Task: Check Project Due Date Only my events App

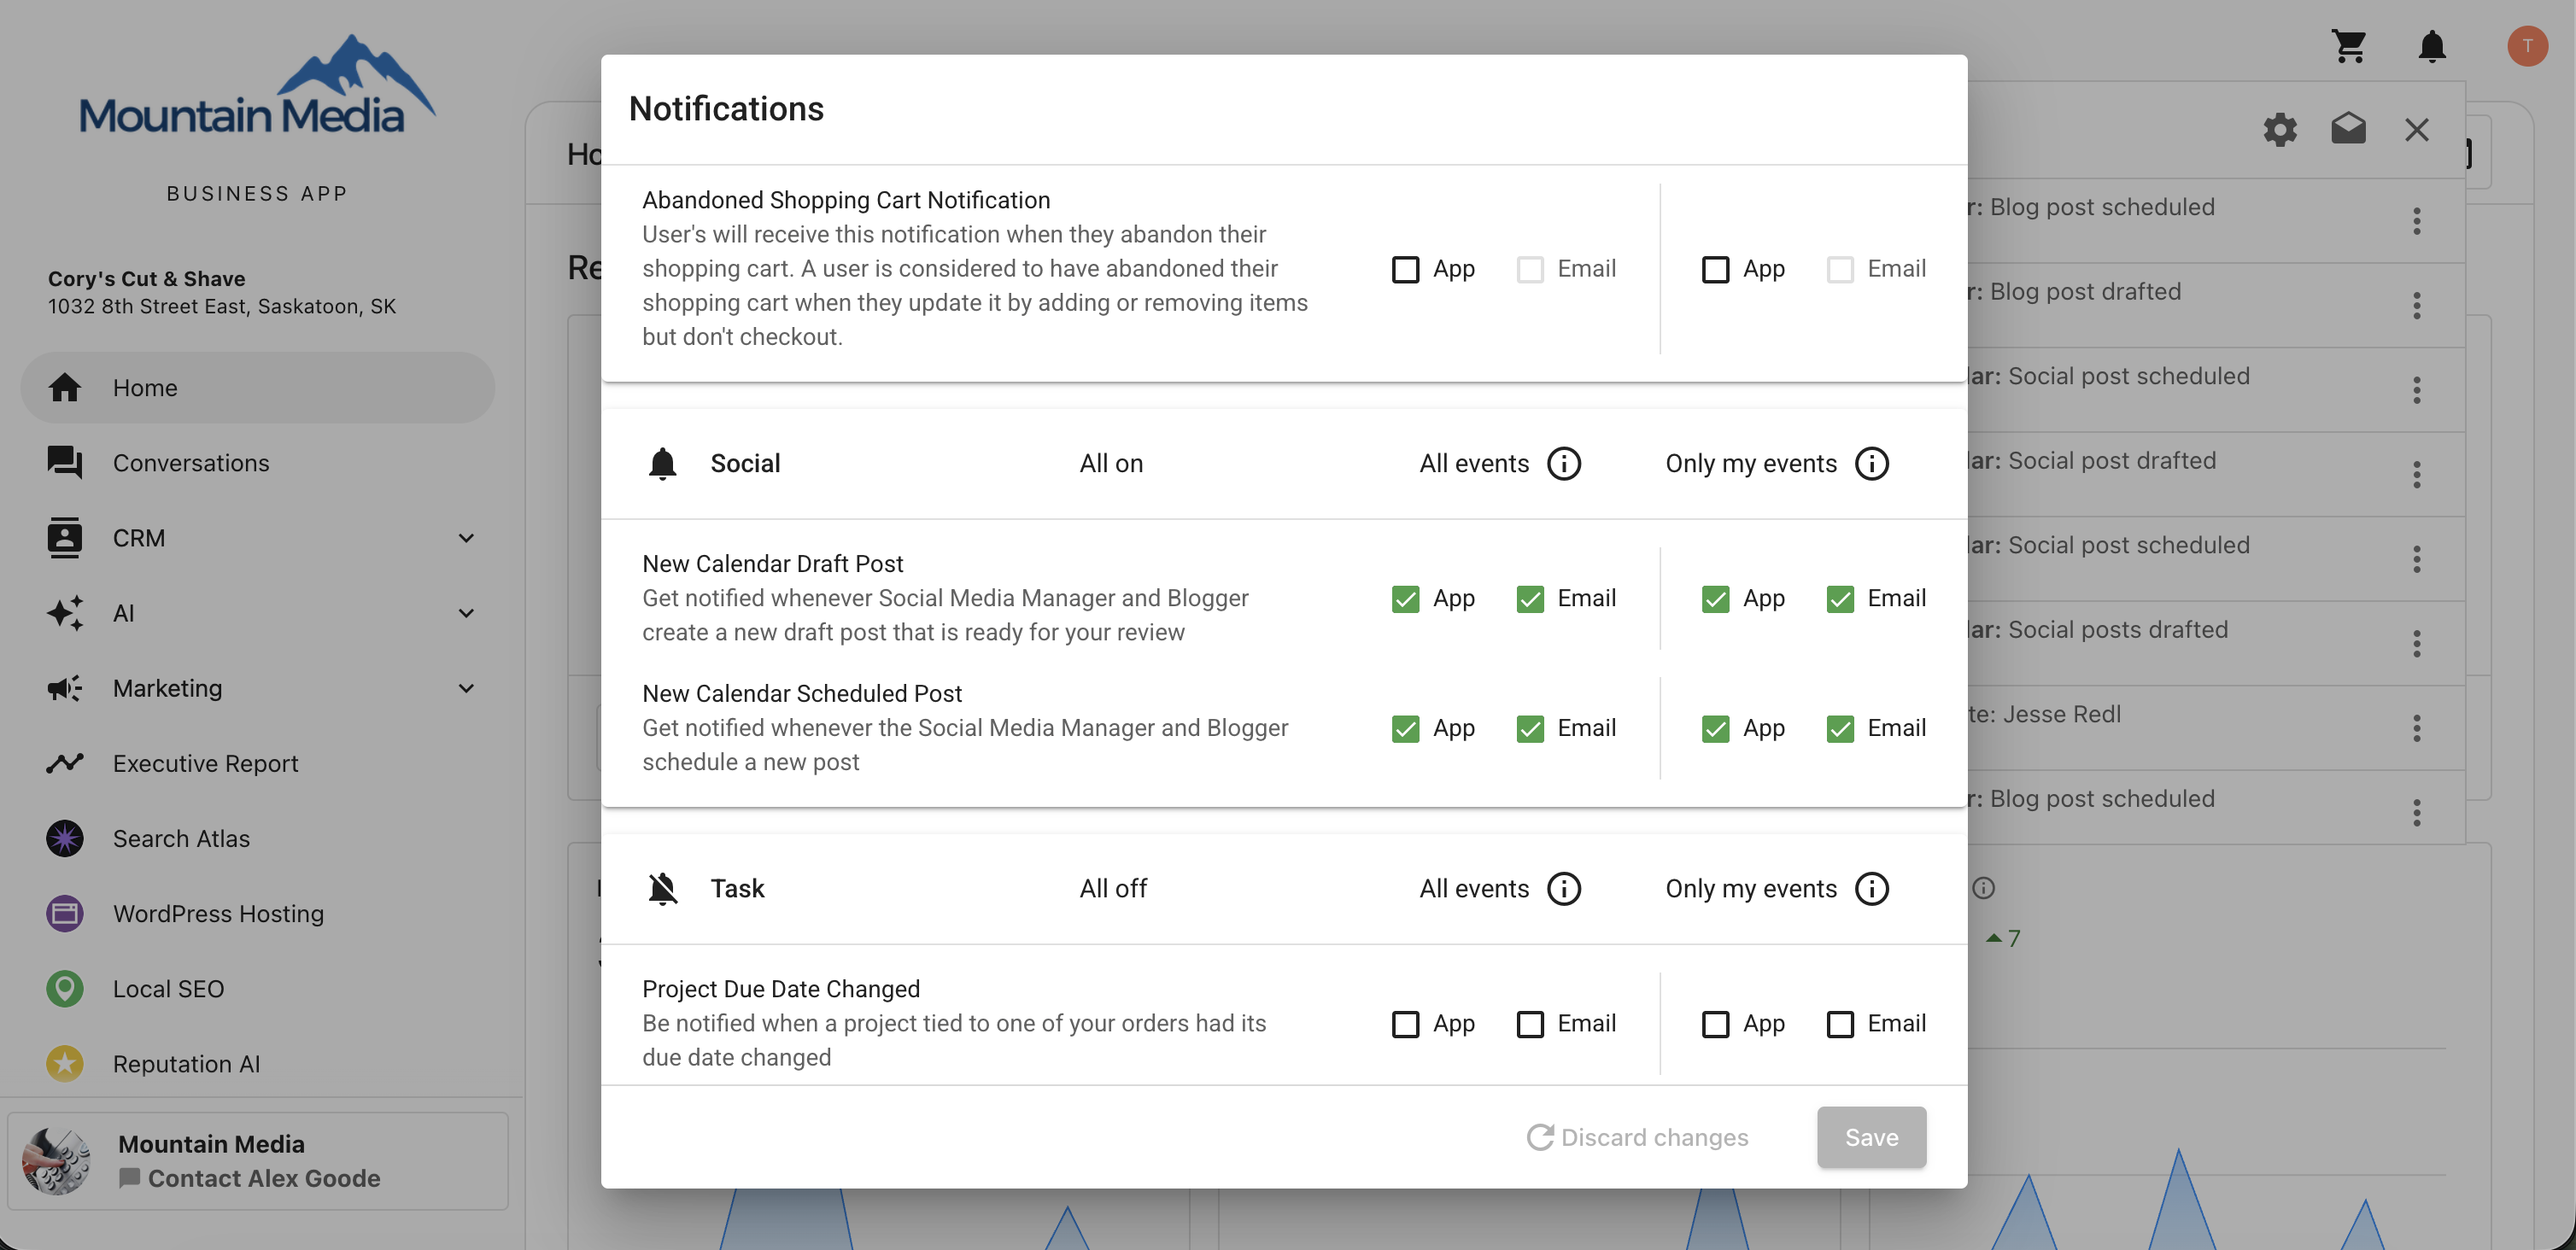Action: click(x=1716, y=1024)
